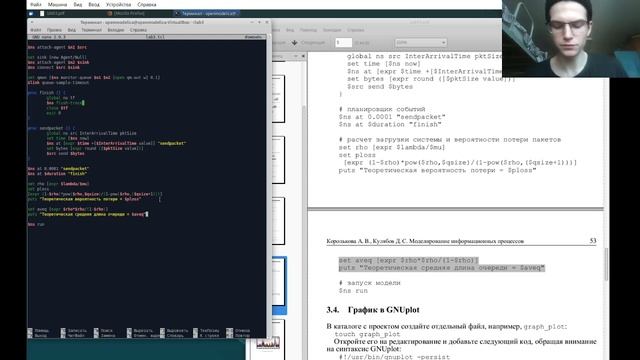Open the zoom level dropdown in PDF viewer

tap(420, 42)
